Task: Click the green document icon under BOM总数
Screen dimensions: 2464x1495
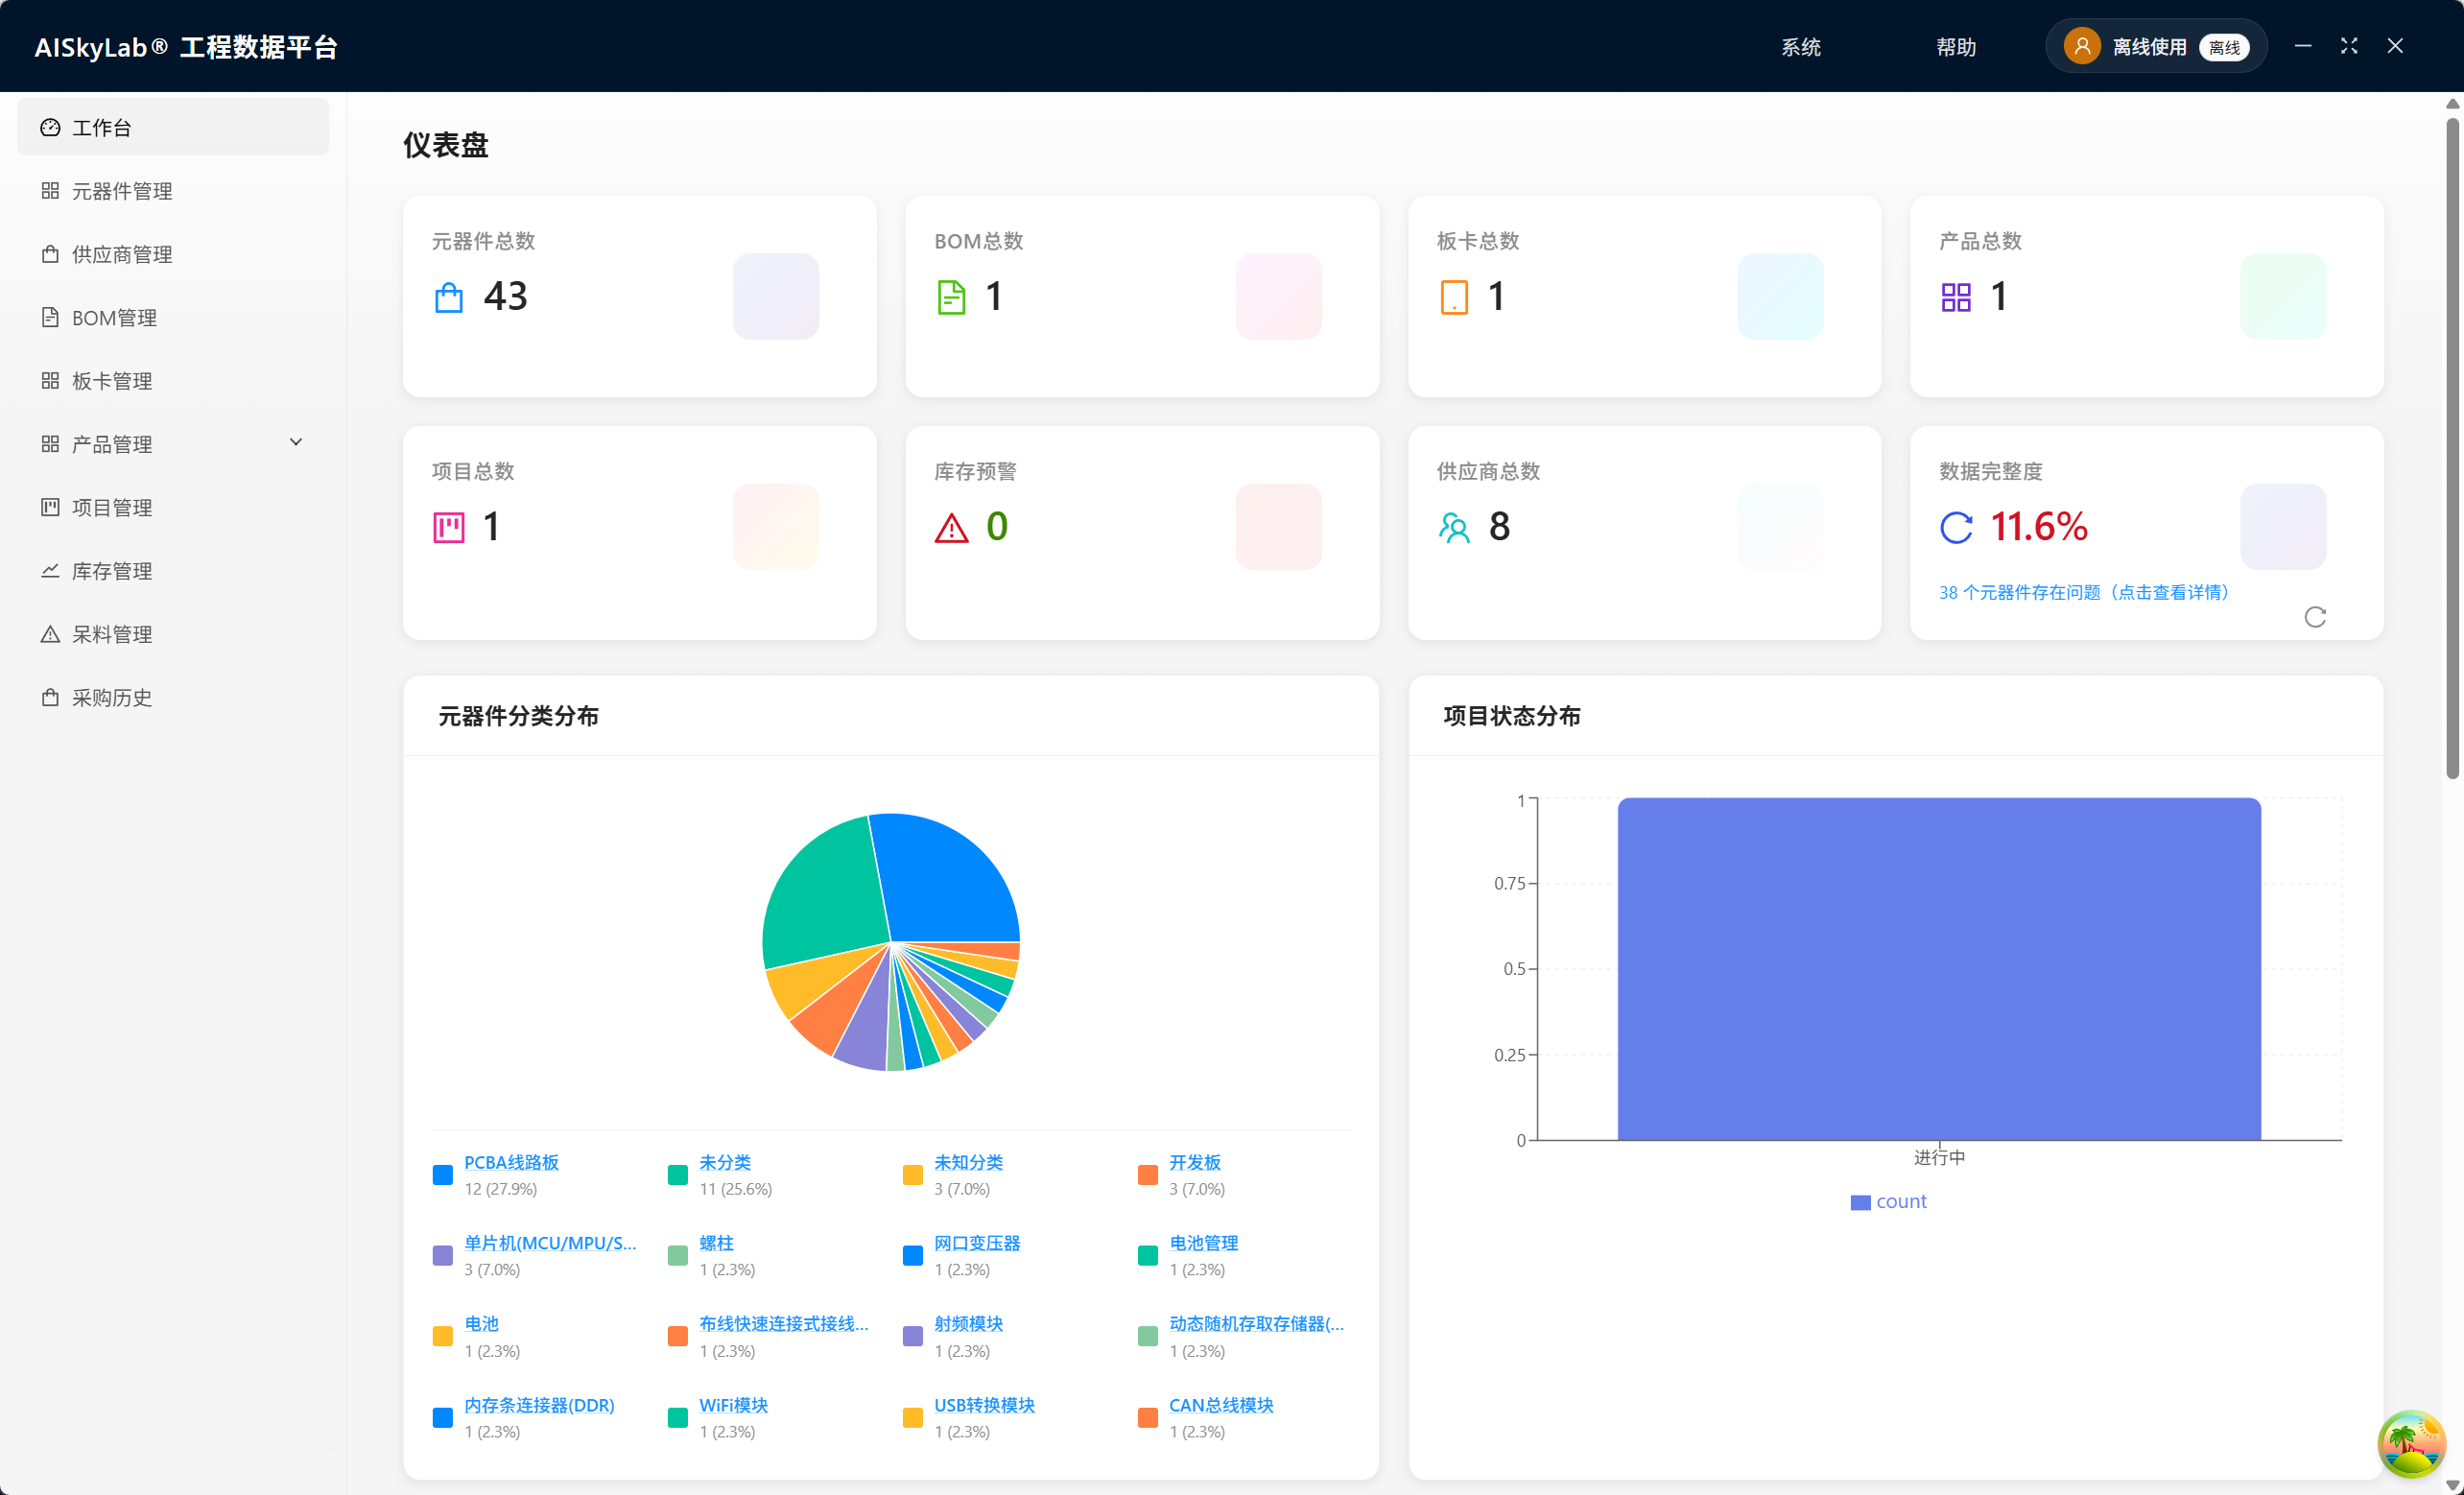Action: click(951, 297)
